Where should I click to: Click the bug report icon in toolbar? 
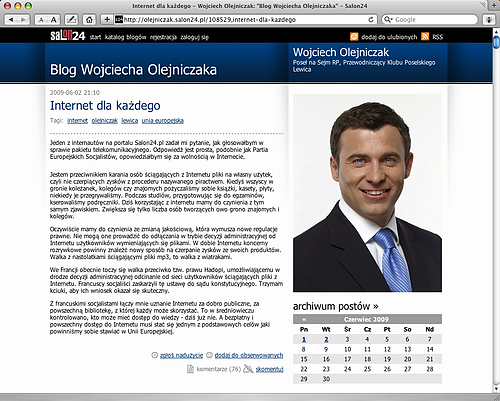click(489, 20)
